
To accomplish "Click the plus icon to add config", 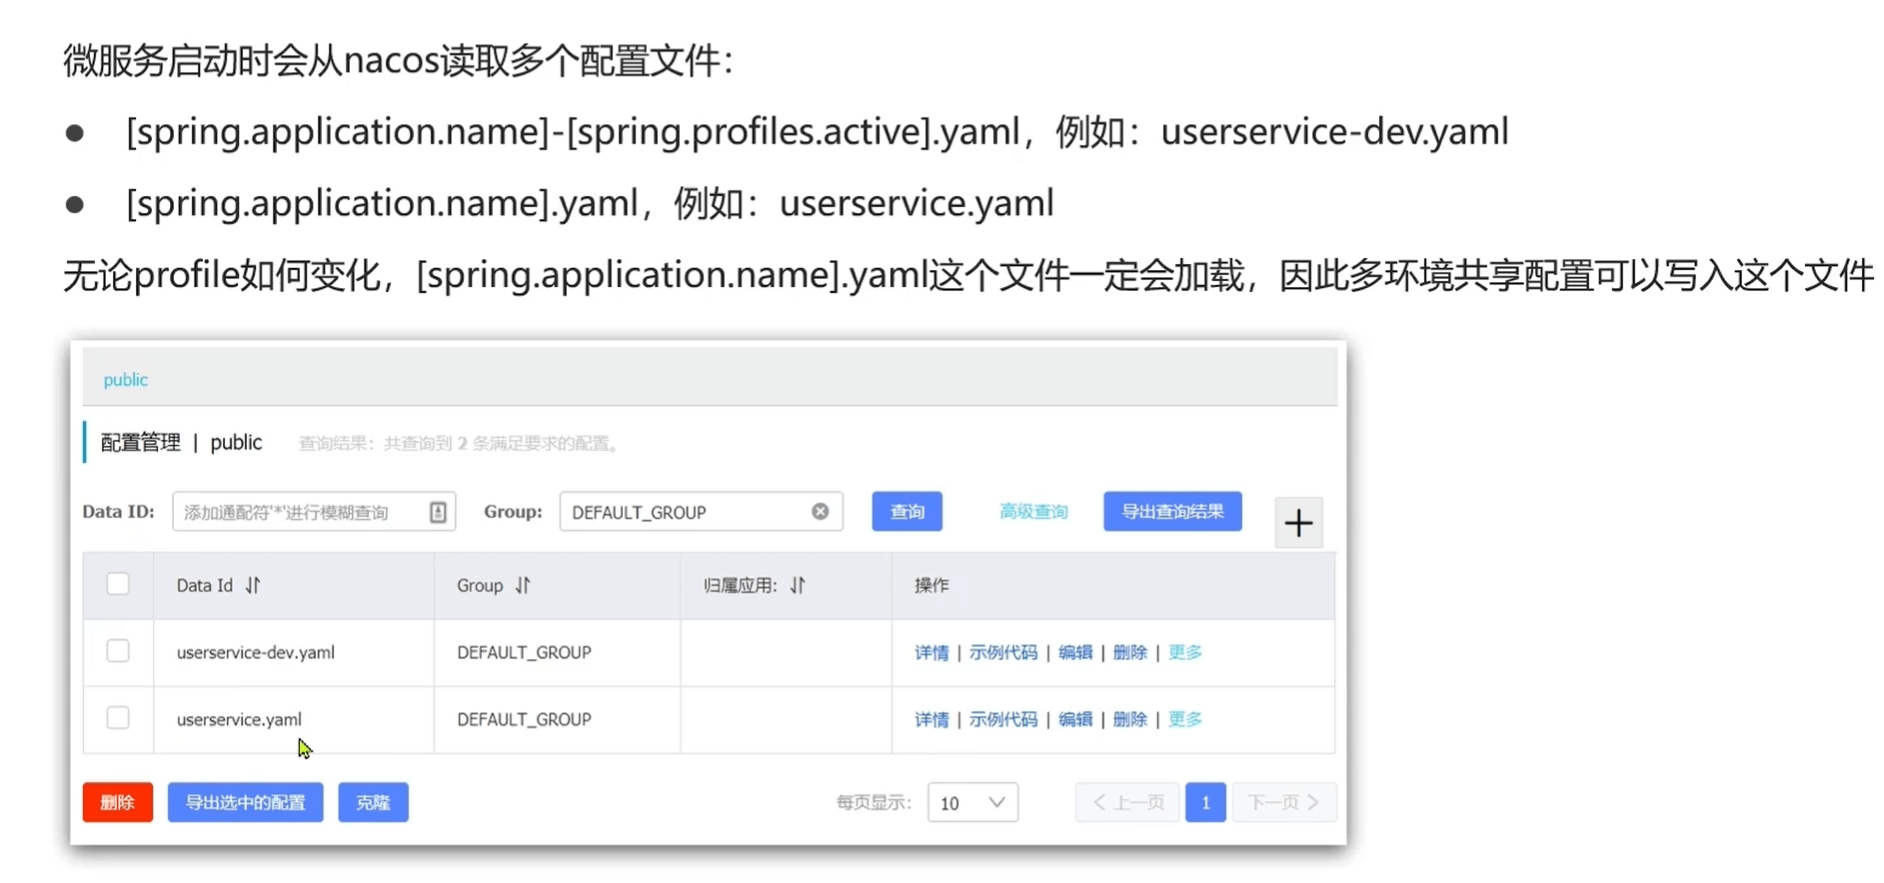I will (x=1298, y=522).
